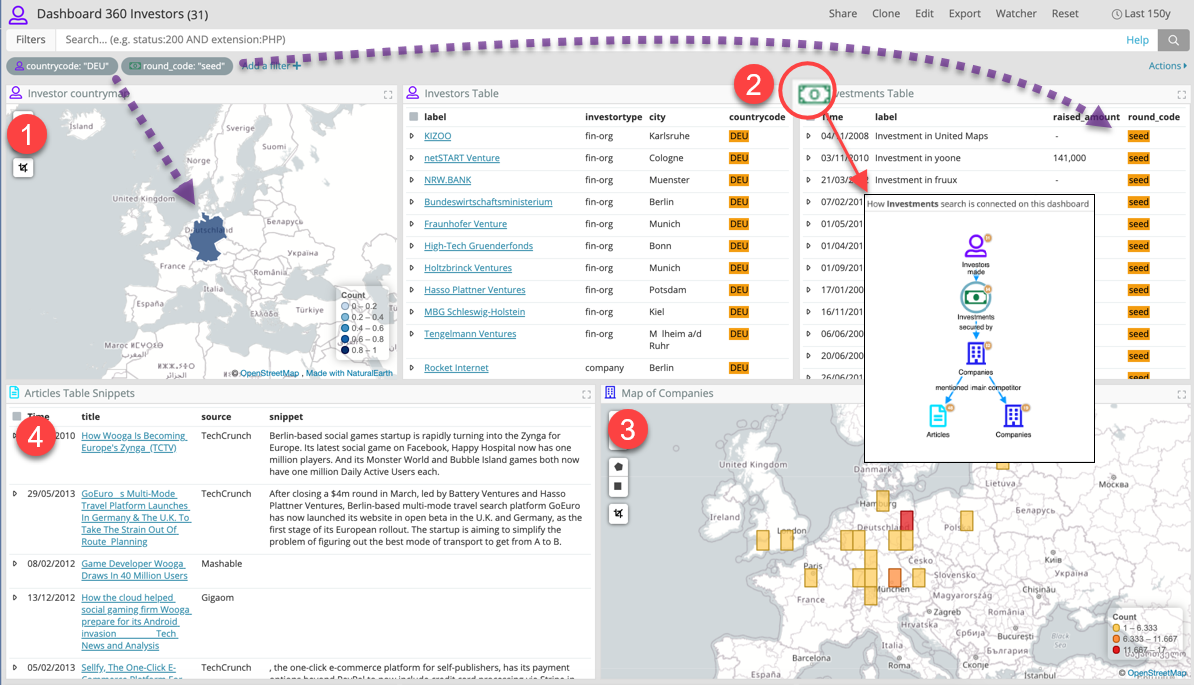Click the Investors node in relation diagram
The height and width of the screenshot is (687, 1194).
click(975, 247)
